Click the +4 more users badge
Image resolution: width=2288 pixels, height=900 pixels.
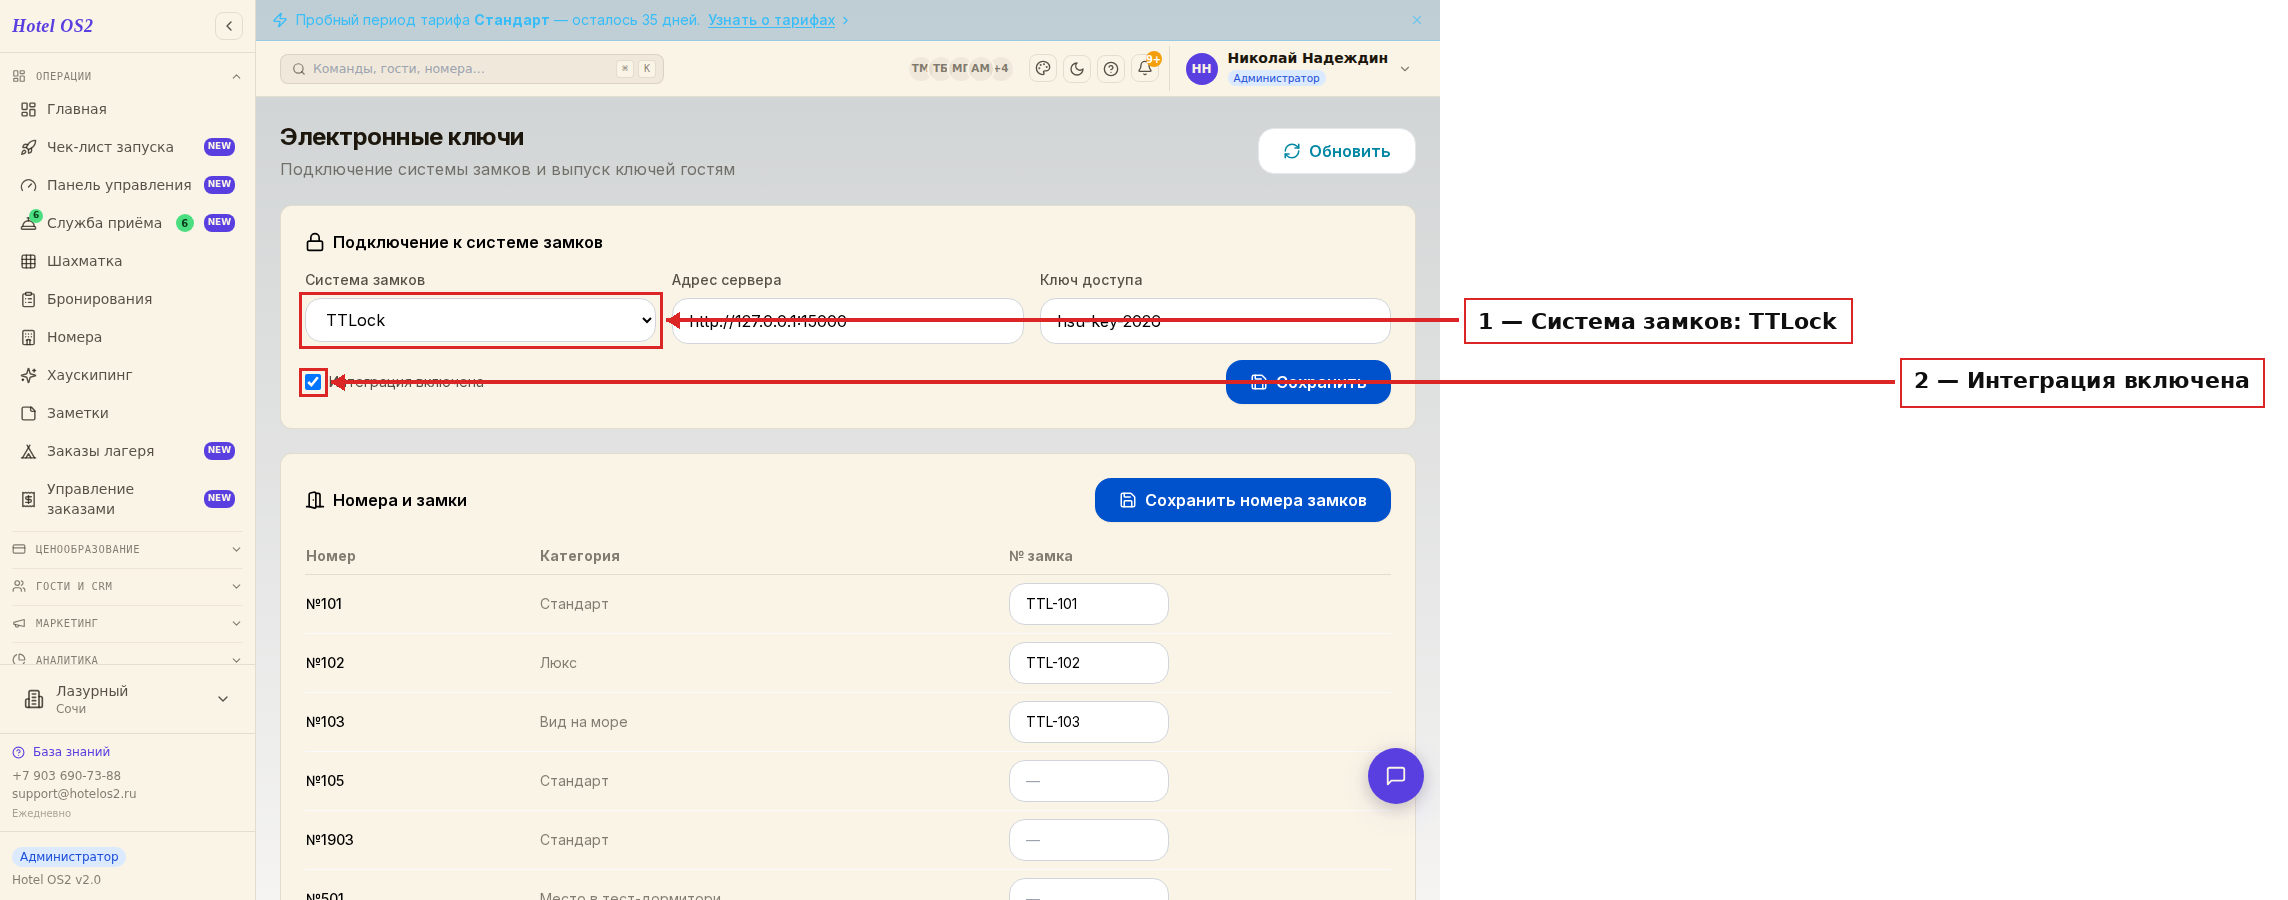1001,69
